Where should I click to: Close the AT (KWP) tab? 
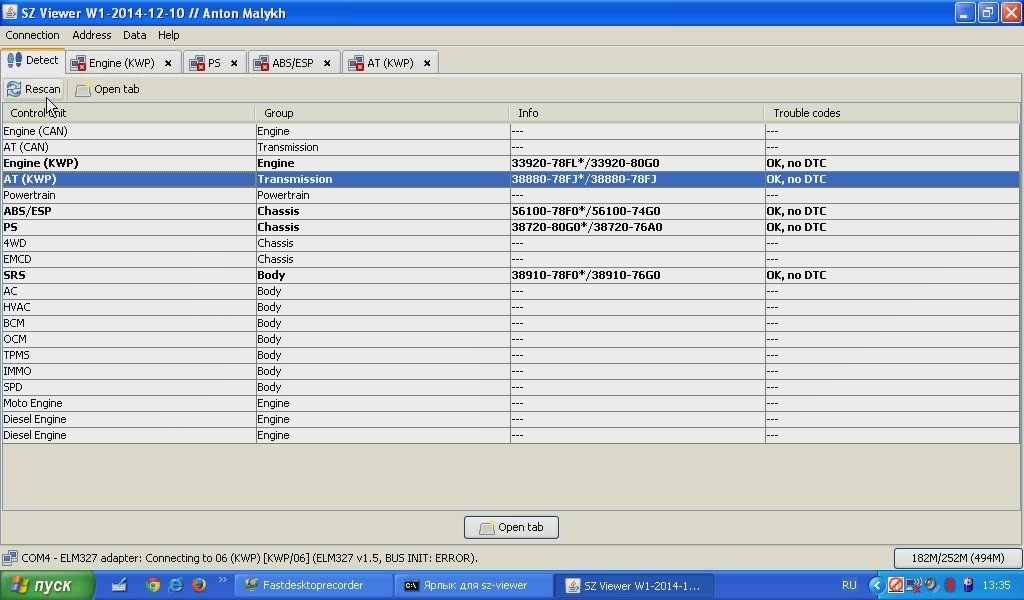[427, 63]
